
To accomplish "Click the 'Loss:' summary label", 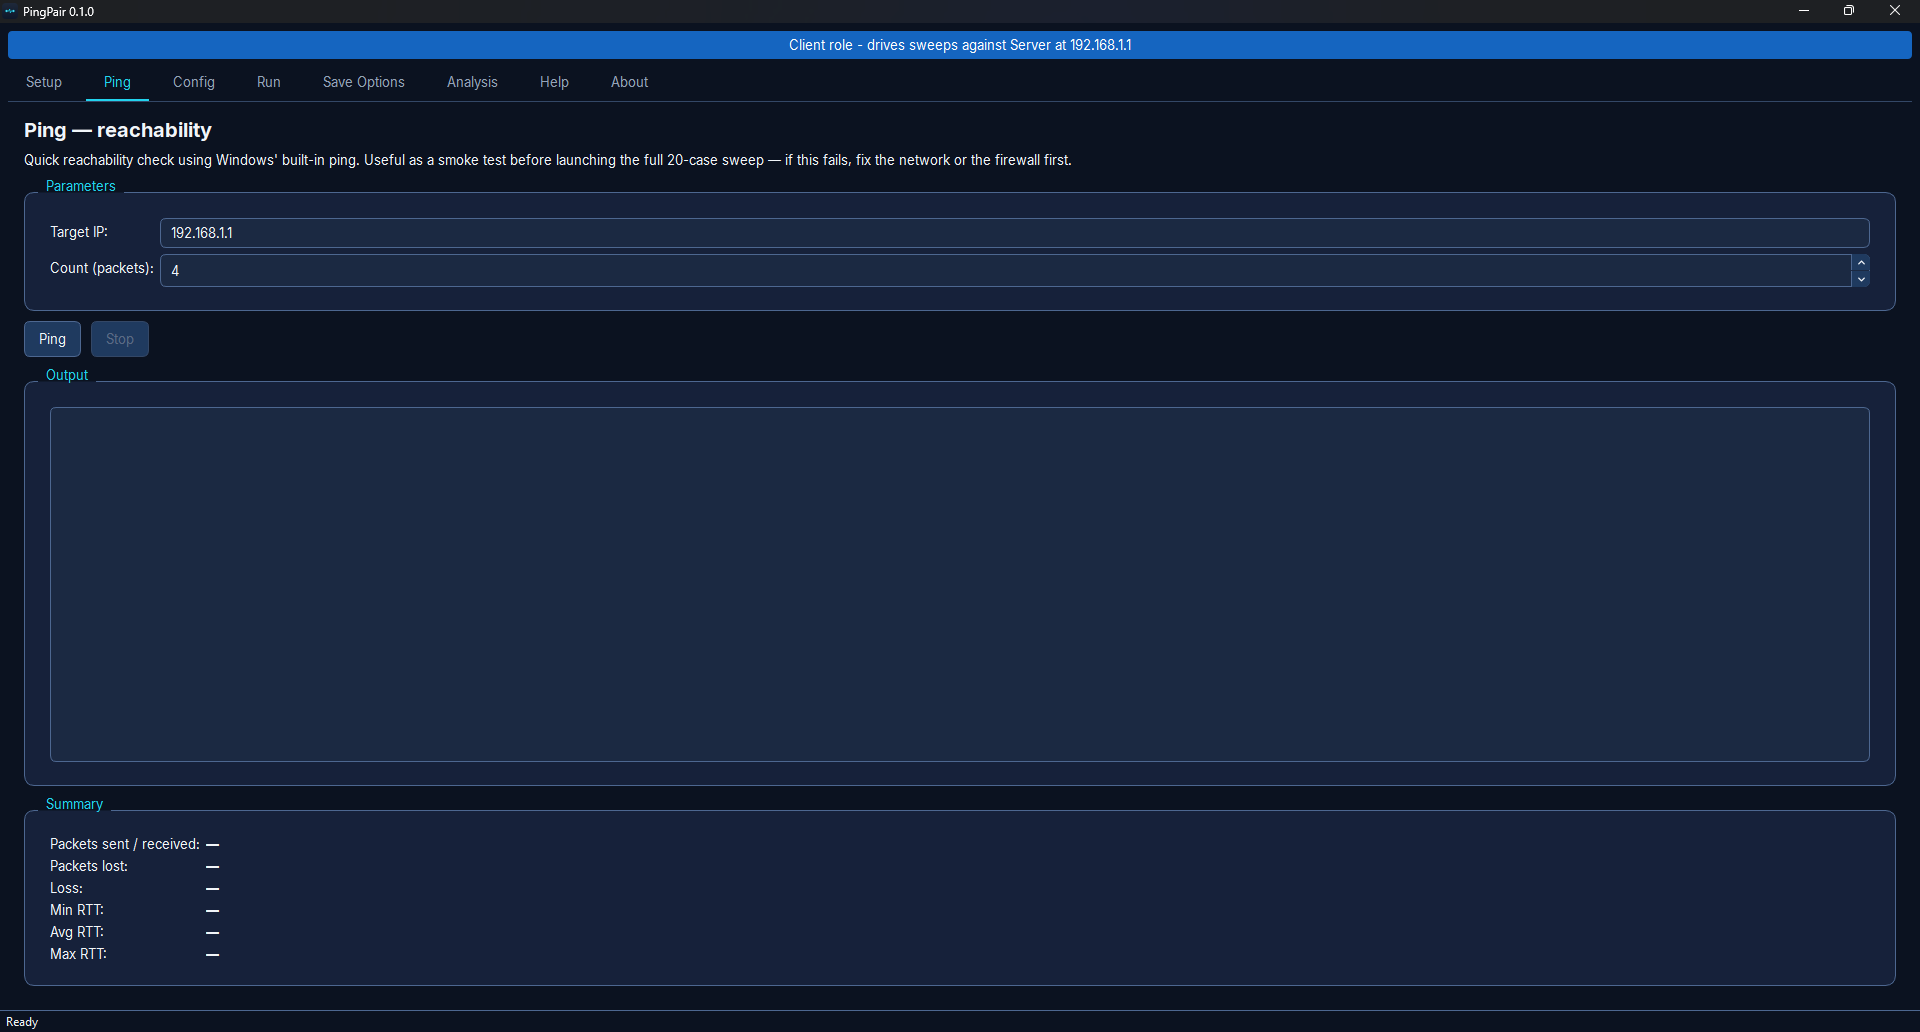I will (67, 888).
